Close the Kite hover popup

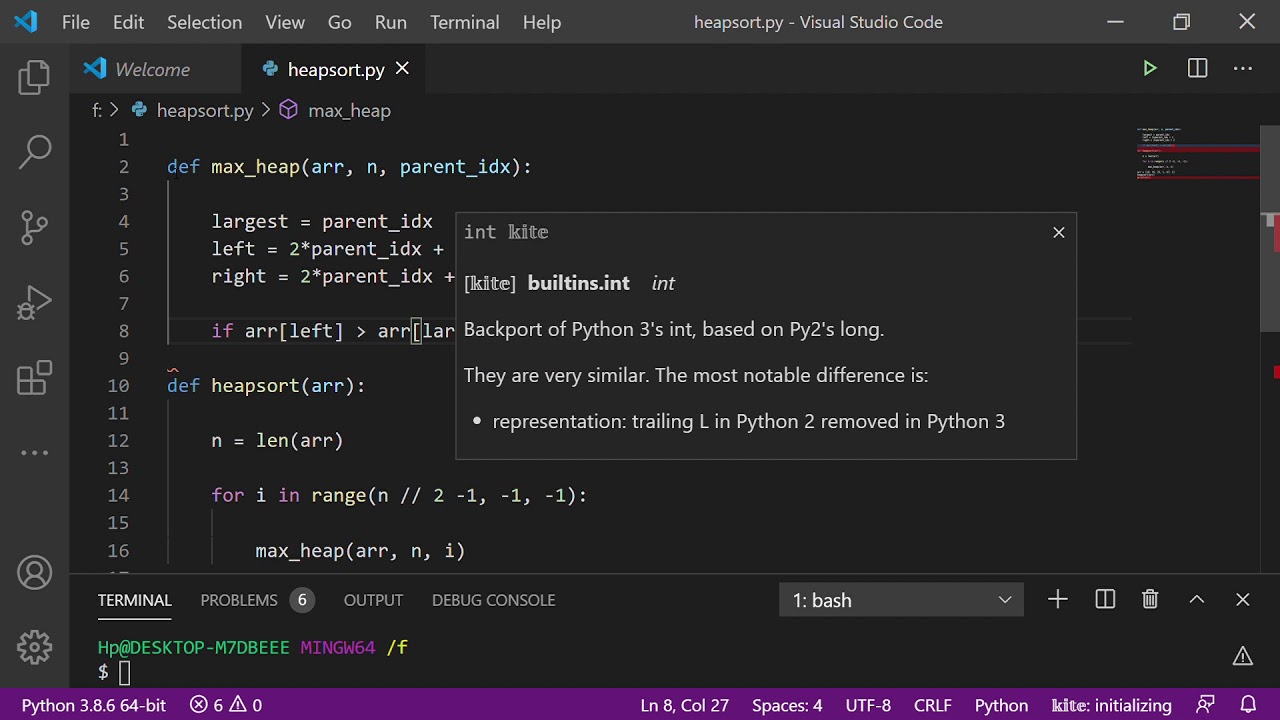click(1059, 232)
